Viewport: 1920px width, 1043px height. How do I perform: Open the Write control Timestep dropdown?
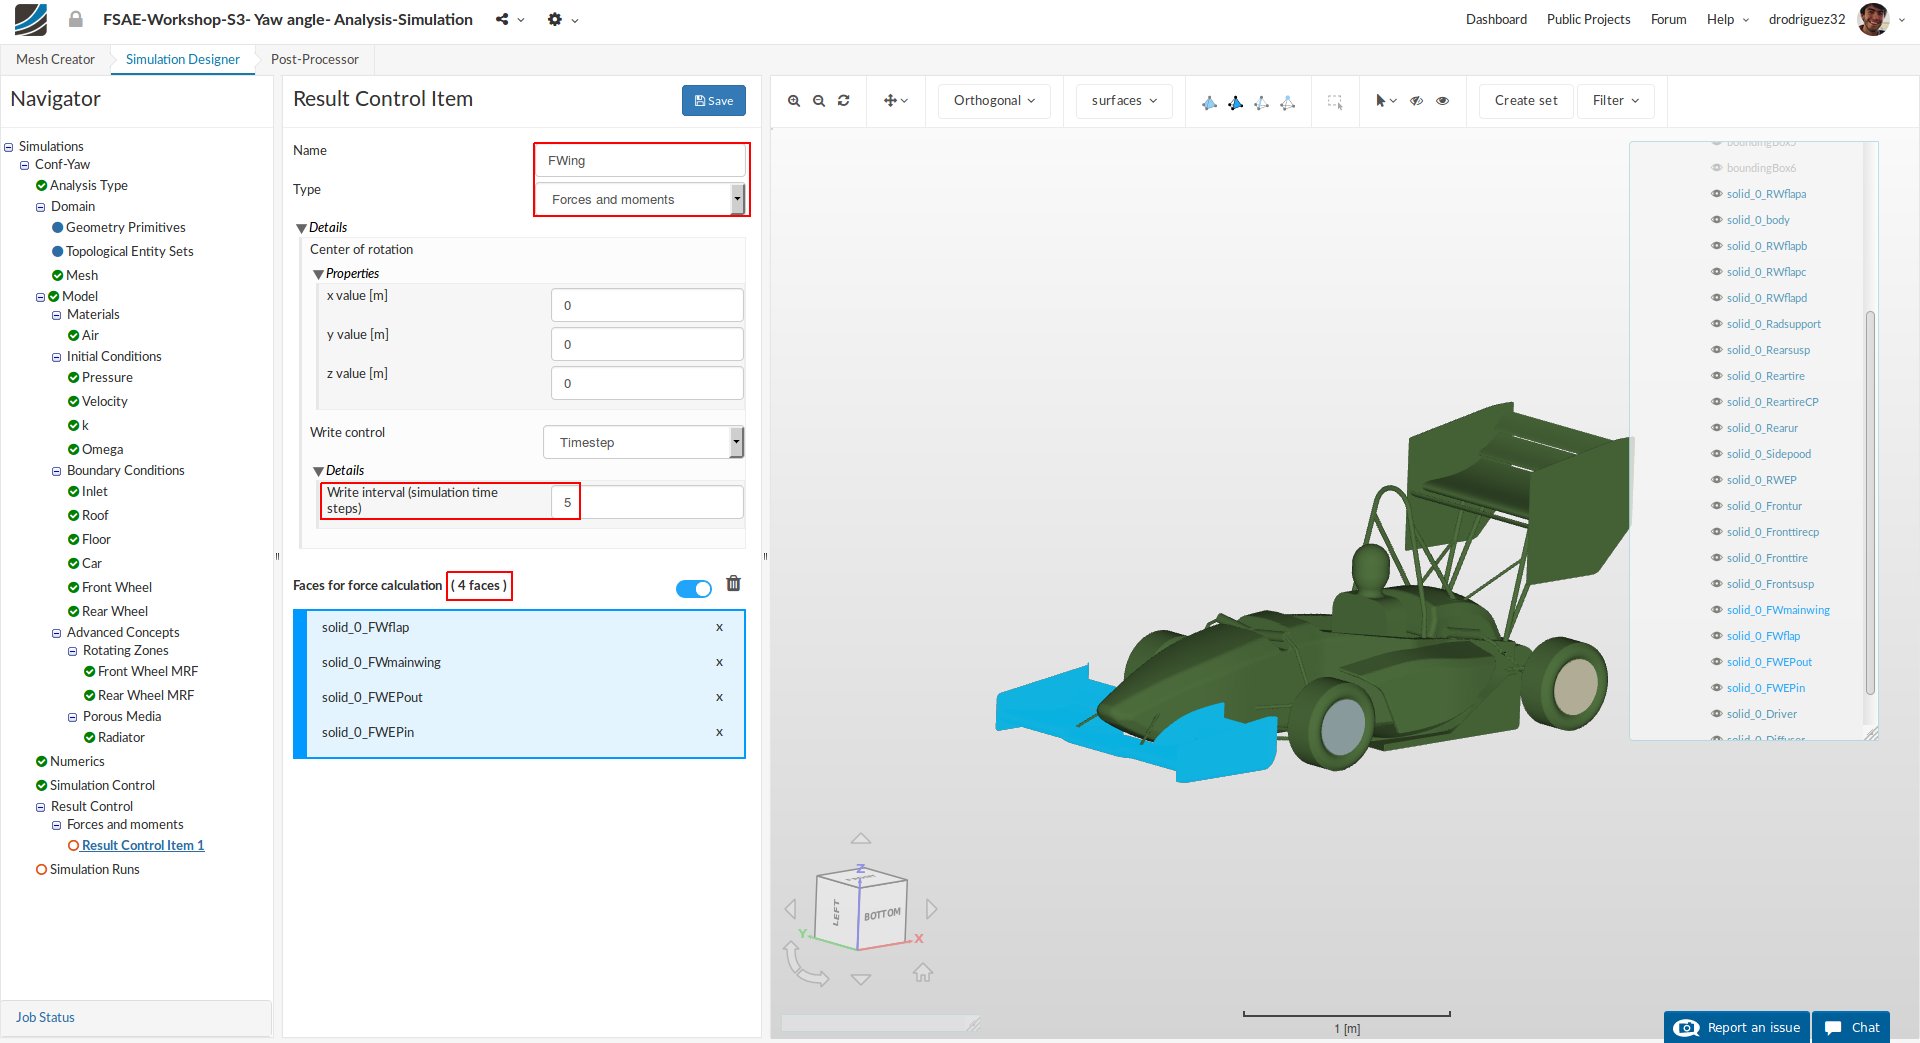tap(643, 442)
